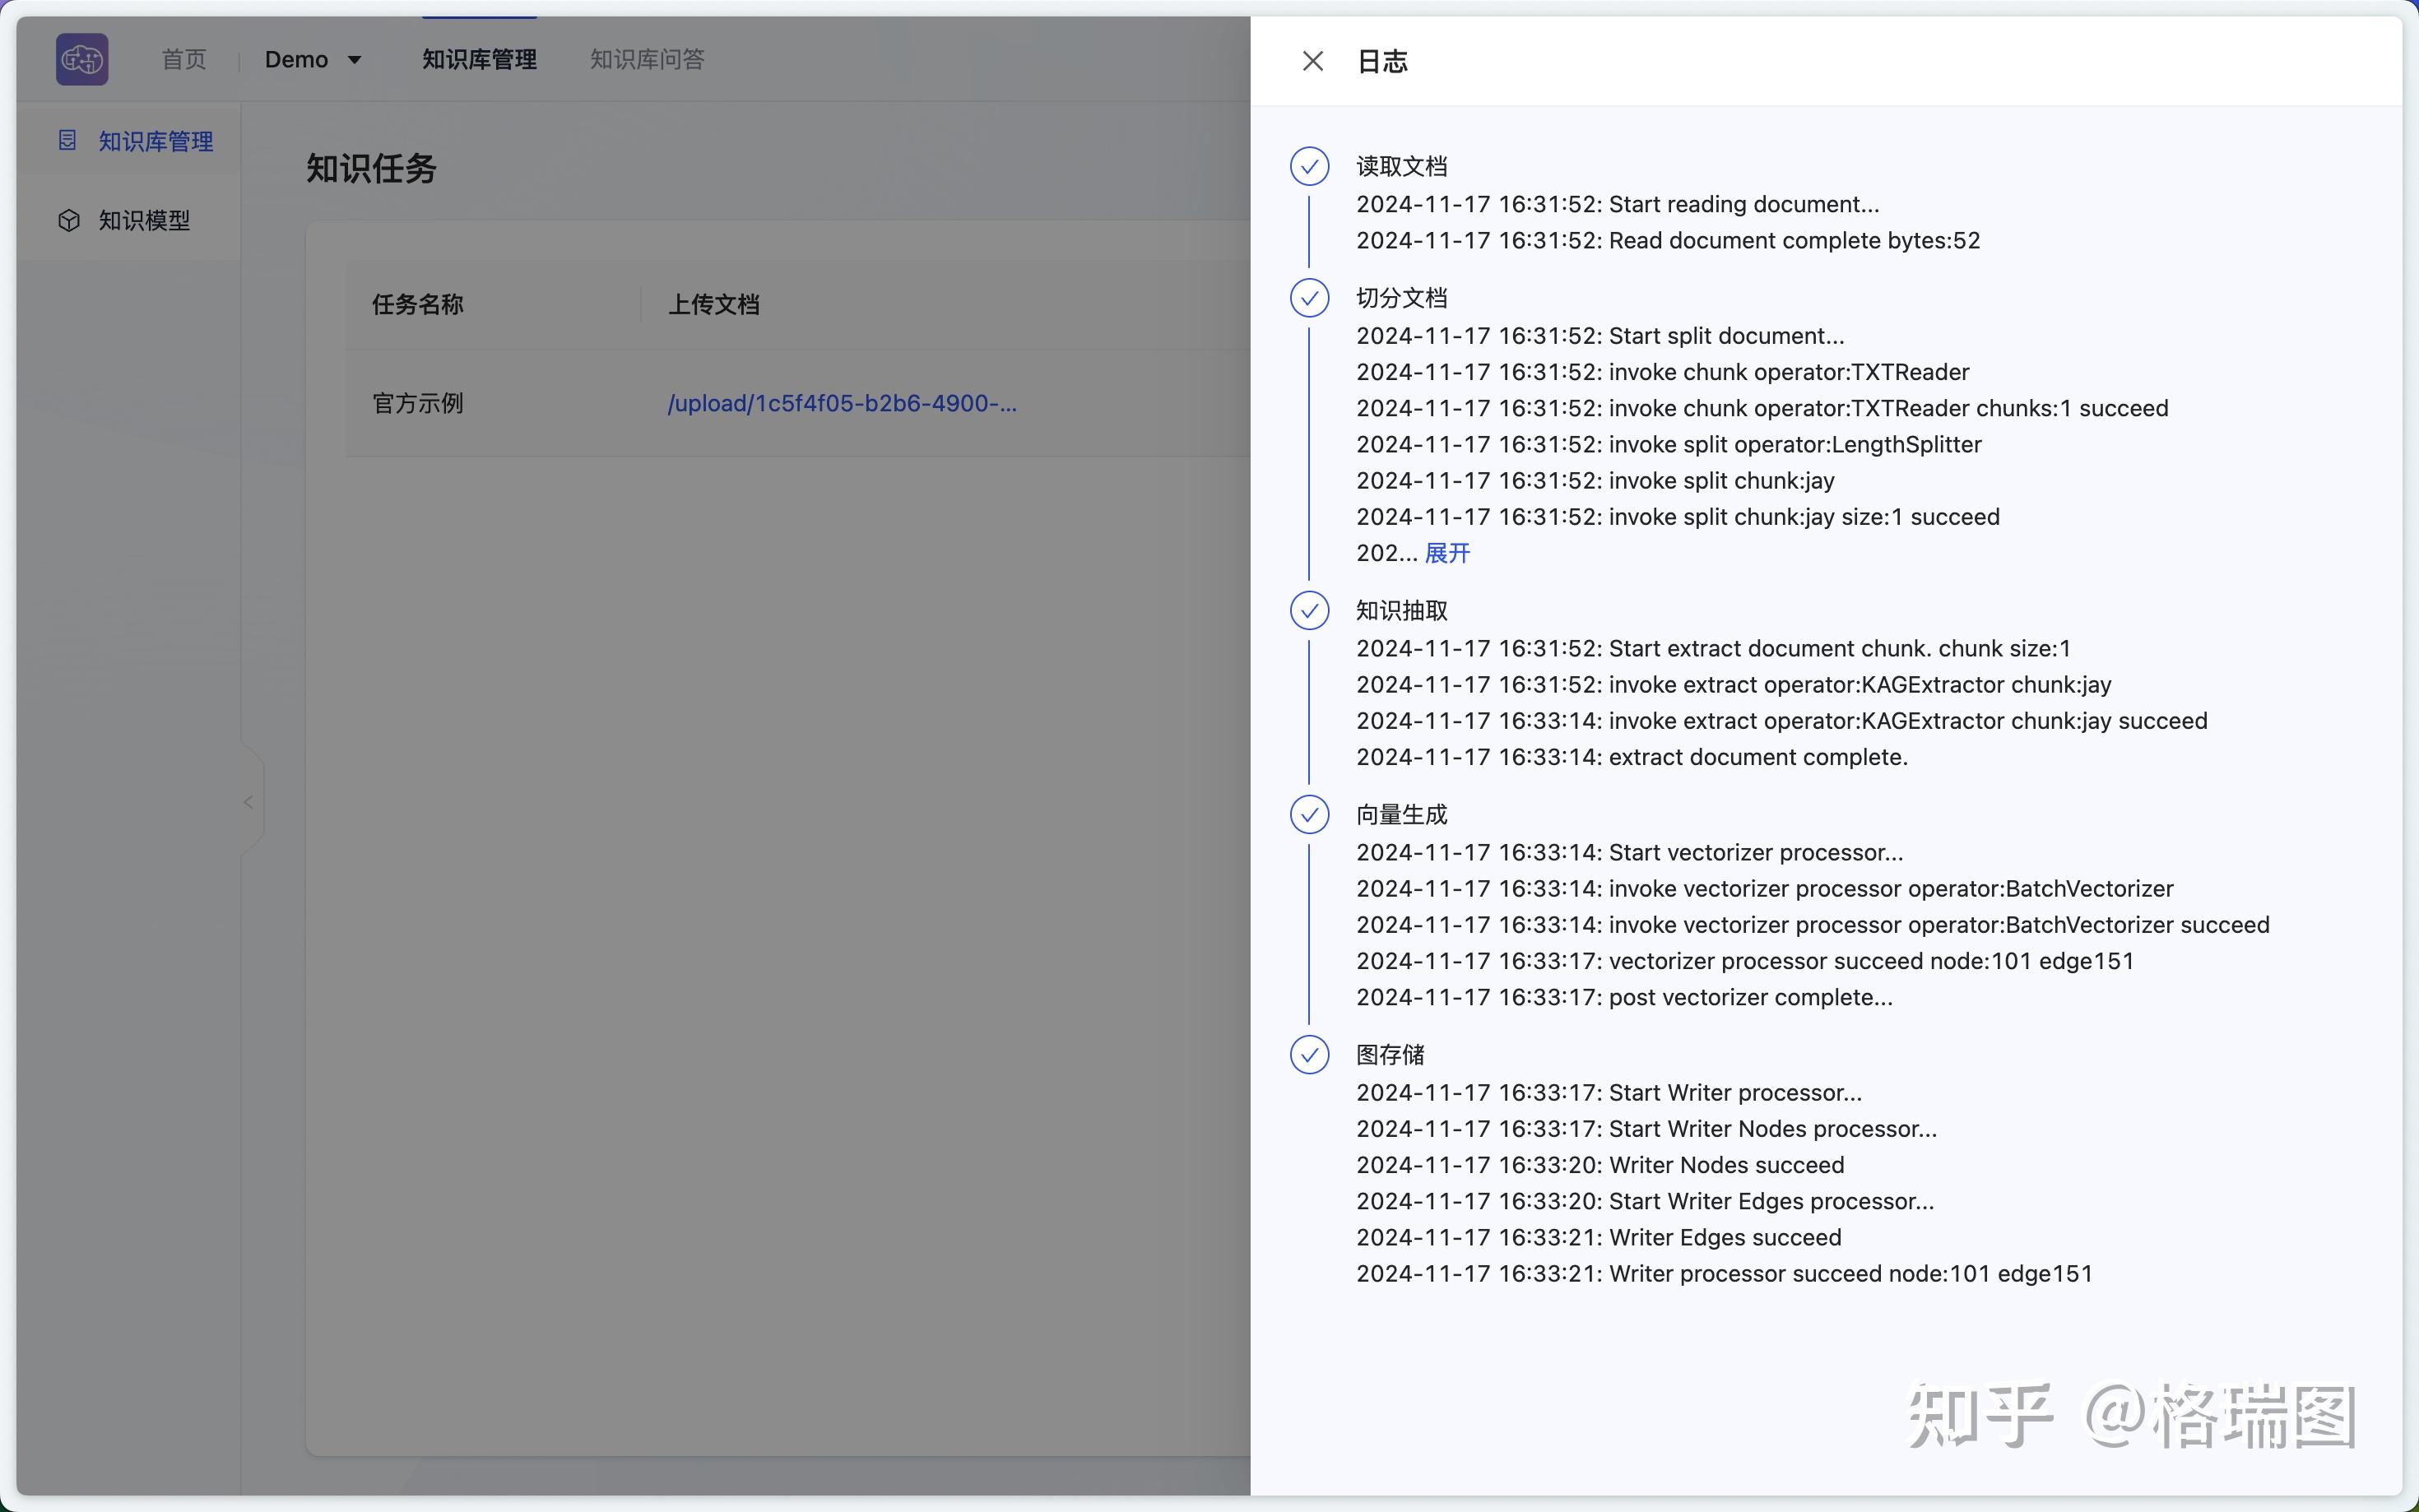
Task: Click the status circle for 向量生成
Action: click(x=1310, y=814)
